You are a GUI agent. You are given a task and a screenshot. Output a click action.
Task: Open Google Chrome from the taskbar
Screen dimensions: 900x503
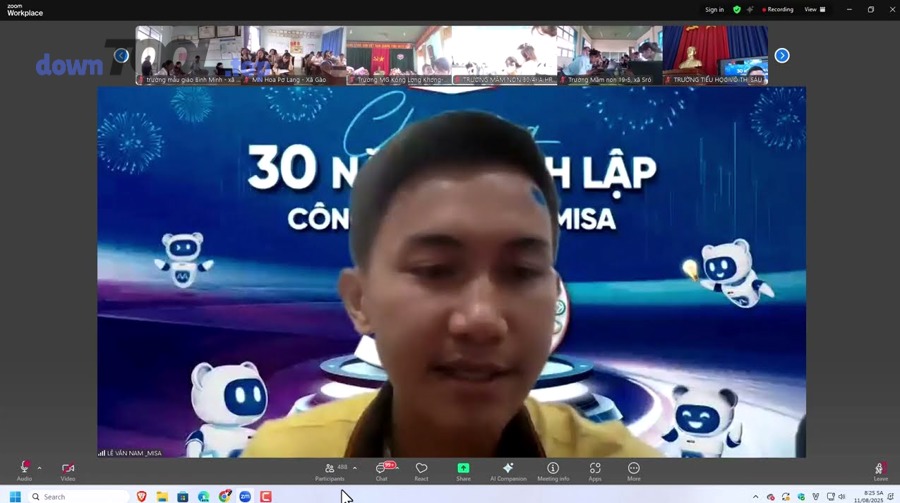224,497
